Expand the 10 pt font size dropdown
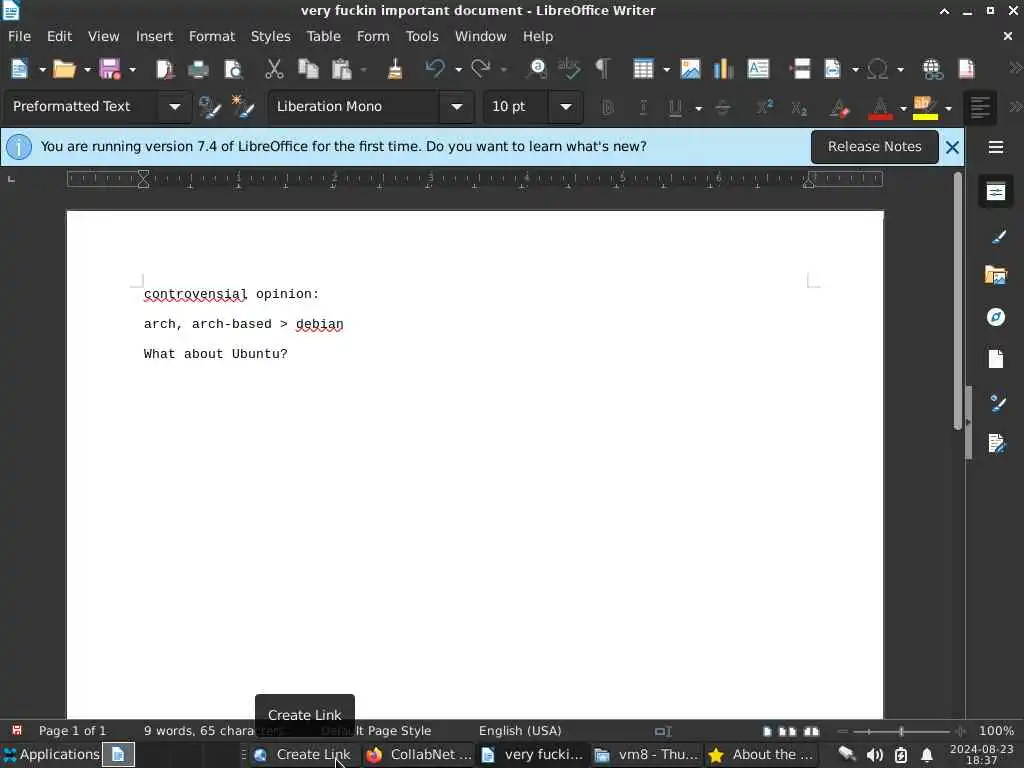 566,106
